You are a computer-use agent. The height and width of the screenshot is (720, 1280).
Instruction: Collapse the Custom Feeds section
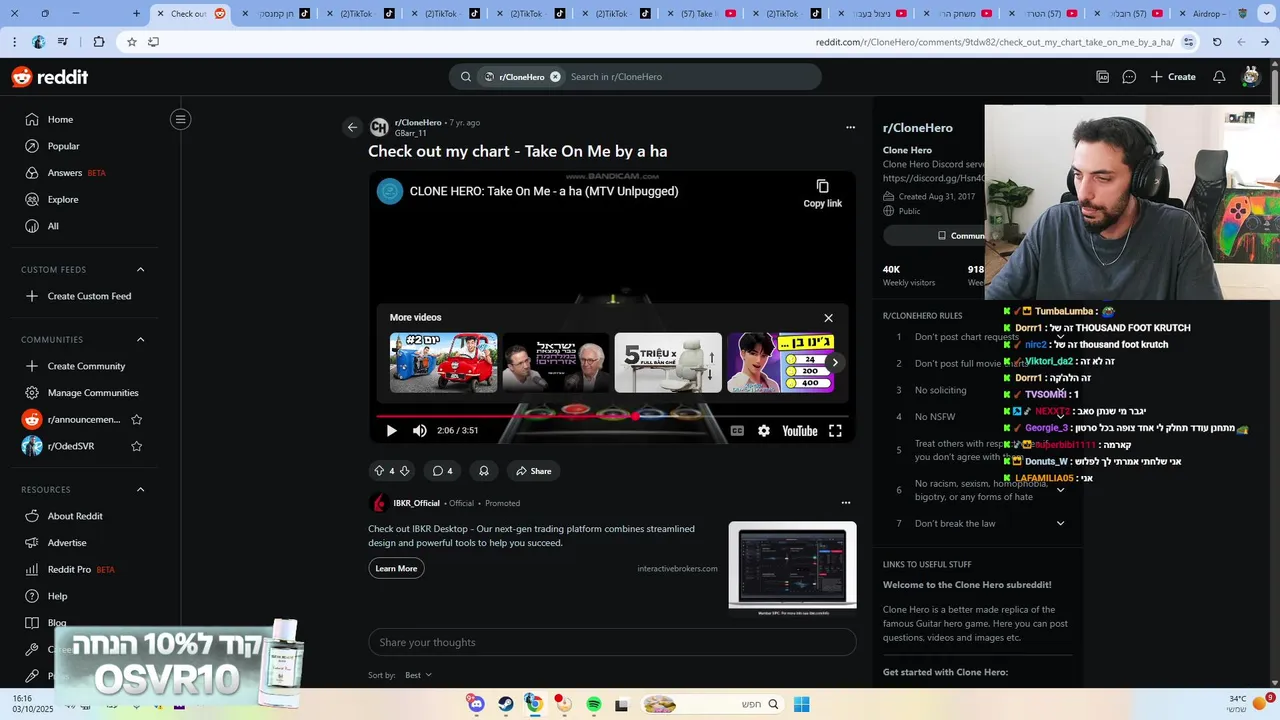tap(140, 270)
